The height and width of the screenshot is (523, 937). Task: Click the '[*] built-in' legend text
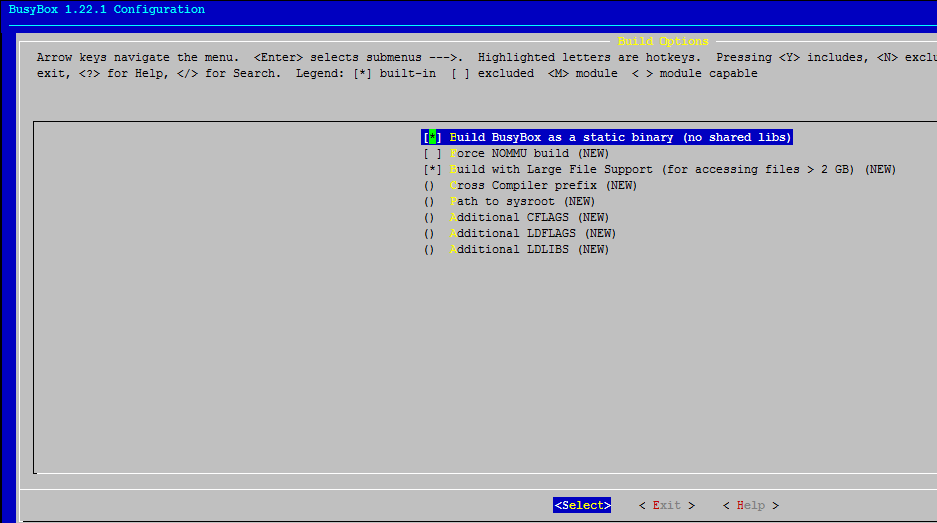[394, 74]
